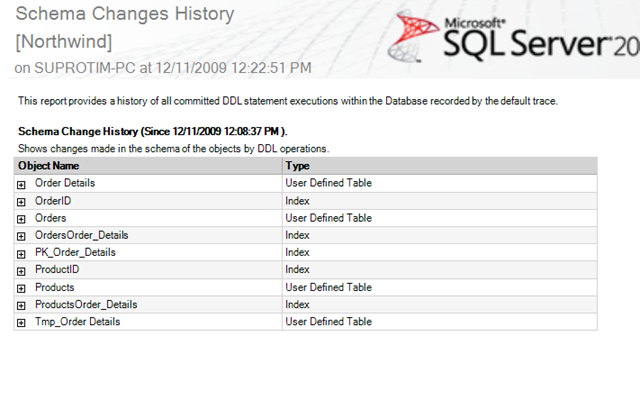Click User Defined Table type for Orders

pos(329,218)
